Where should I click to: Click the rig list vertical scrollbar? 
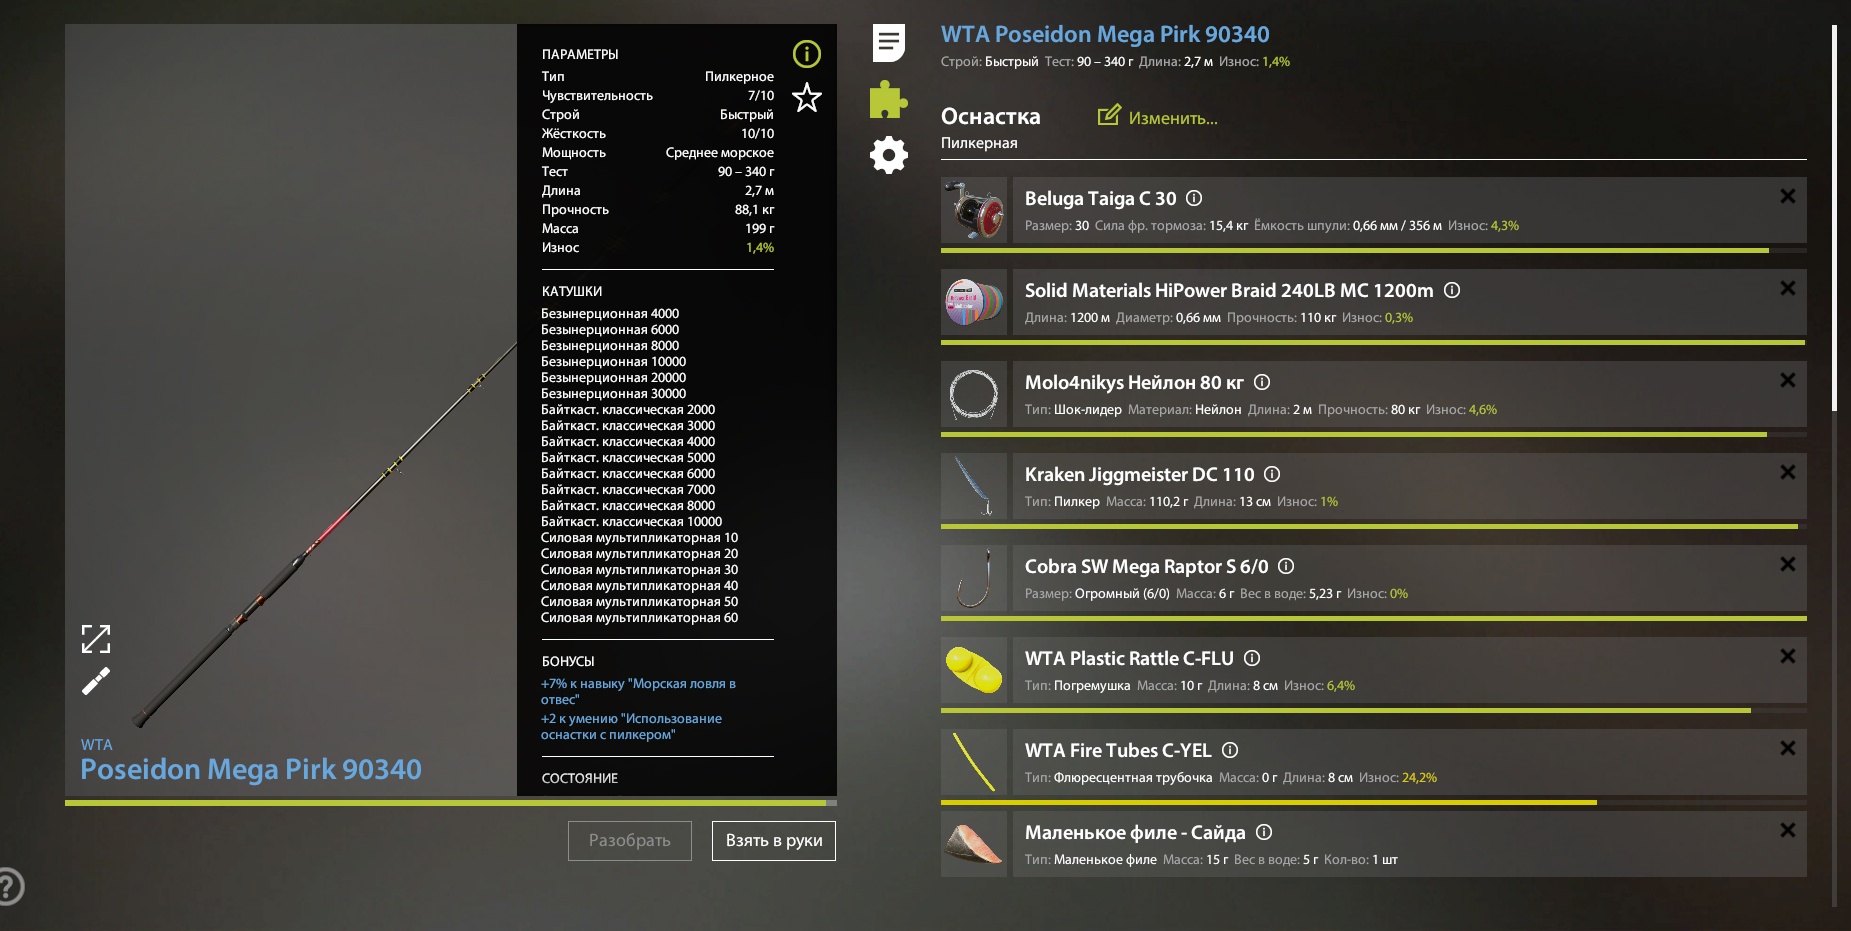coord(1834,218)
